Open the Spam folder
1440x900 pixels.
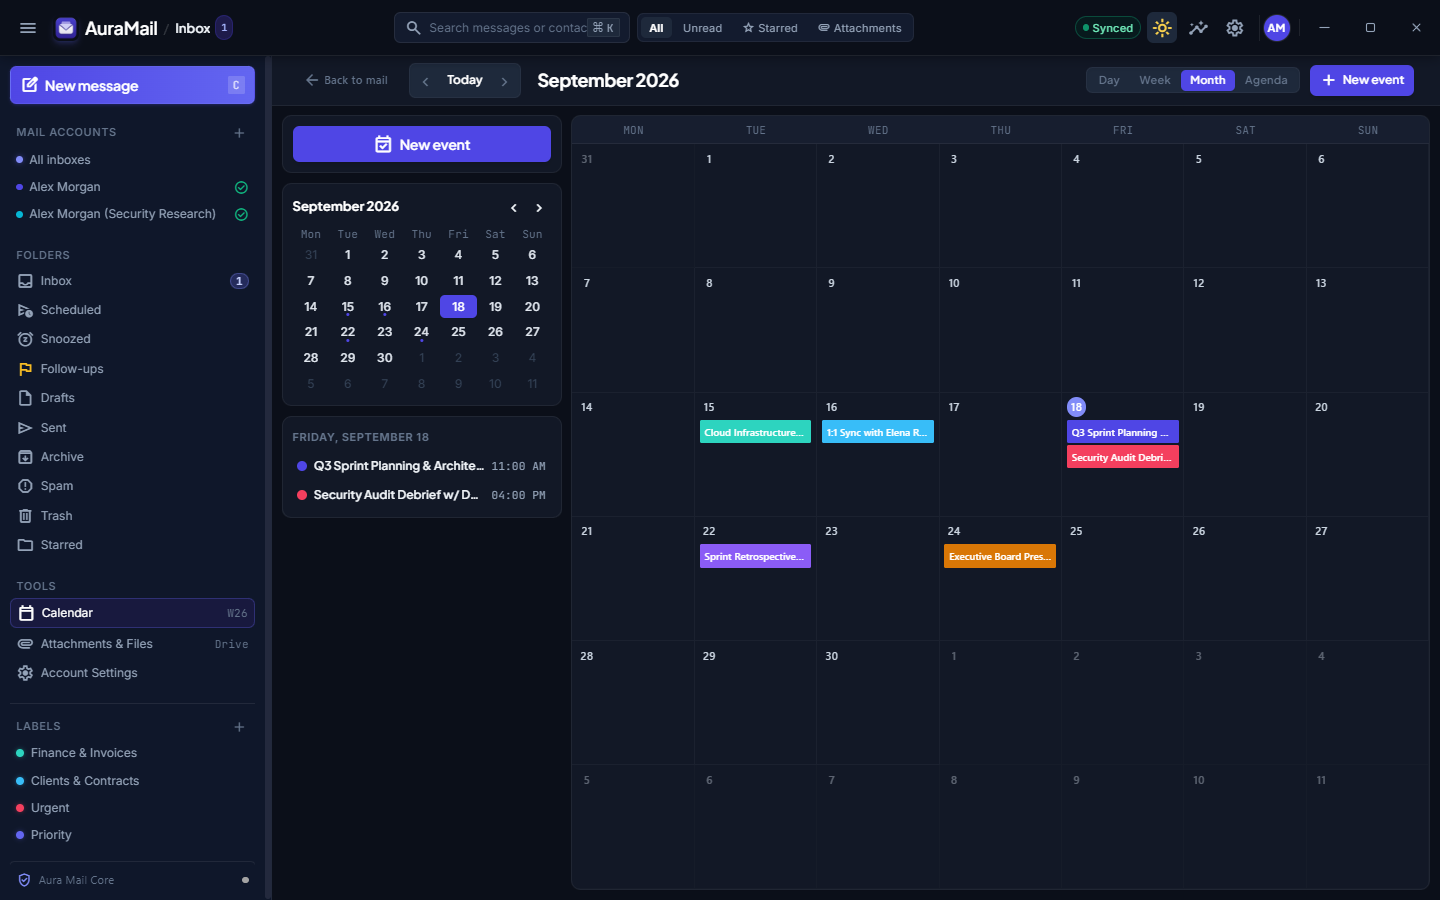tap(132, 486)
